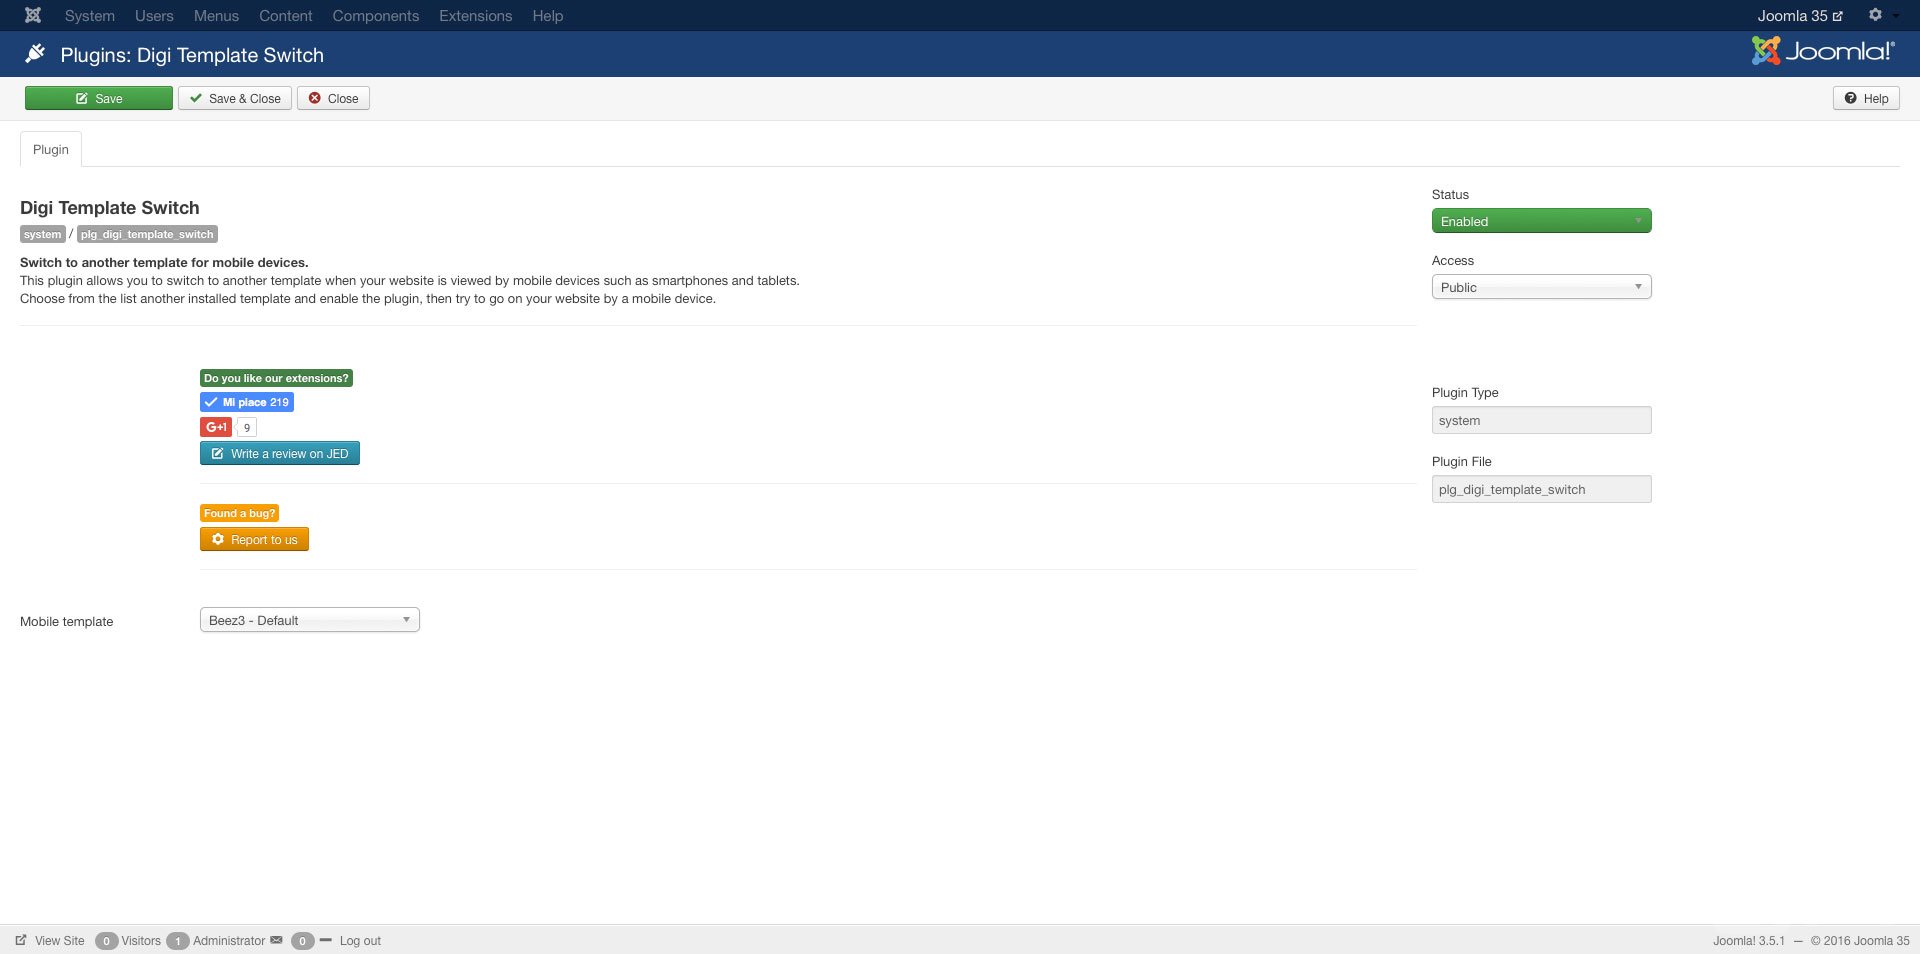Click the Plugins: Digi Template Switch page title
Viewport: 1920px width, 954px height.
click(192, 55)
